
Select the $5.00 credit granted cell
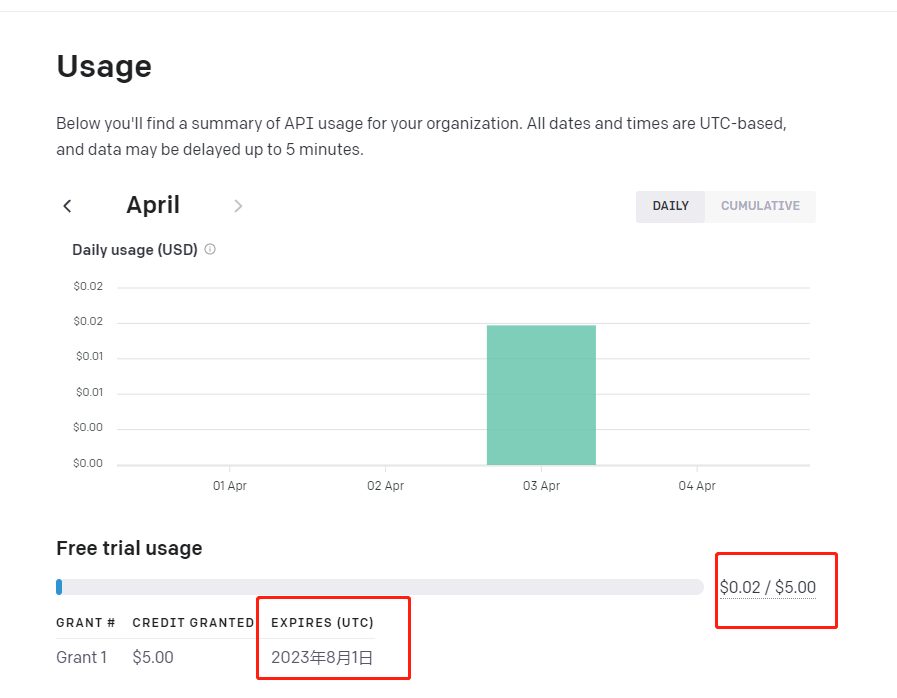coord(153,657)
